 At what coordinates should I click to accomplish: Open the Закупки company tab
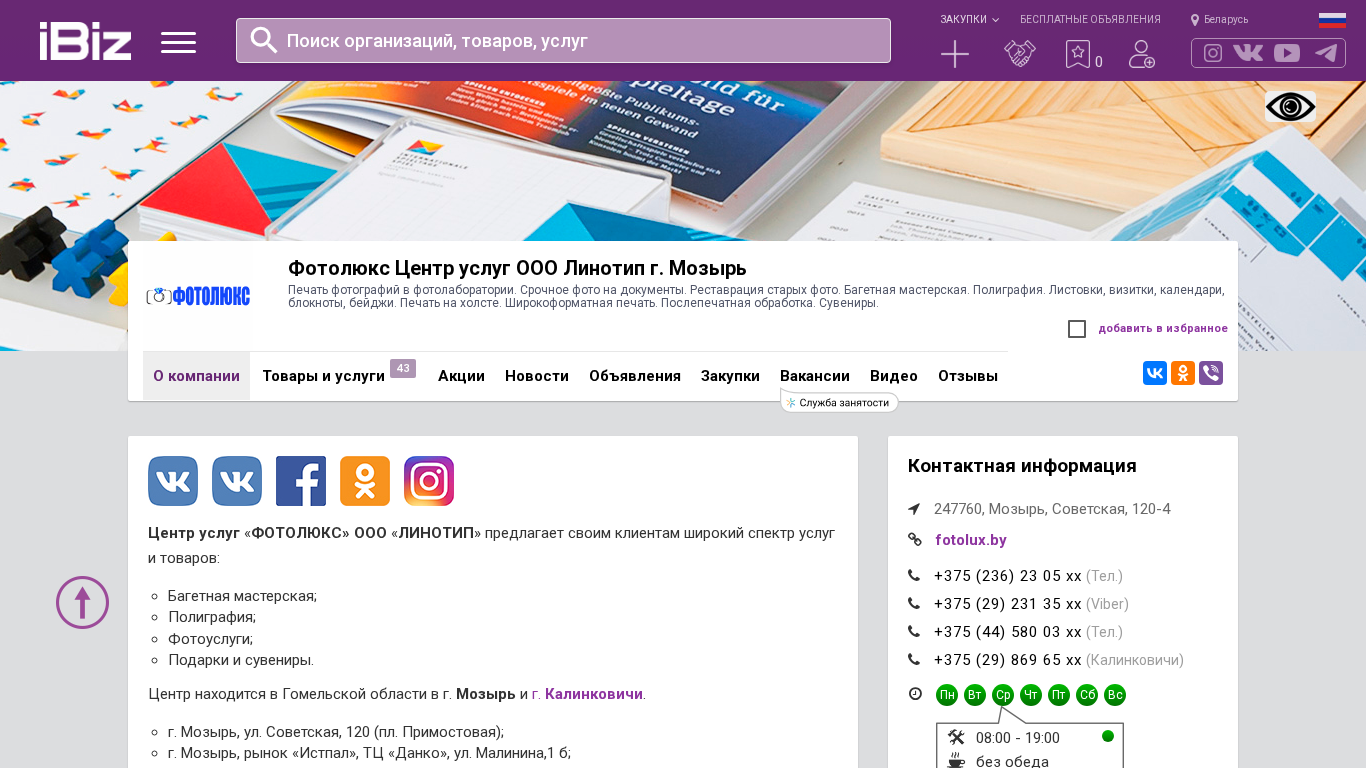pos(730,376)
